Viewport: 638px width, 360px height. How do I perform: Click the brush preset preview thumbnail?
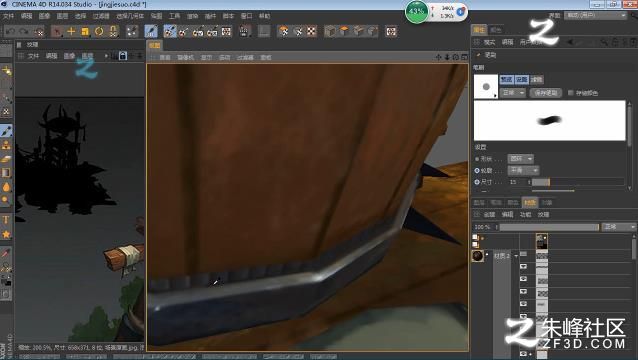(x=486, y=86)
